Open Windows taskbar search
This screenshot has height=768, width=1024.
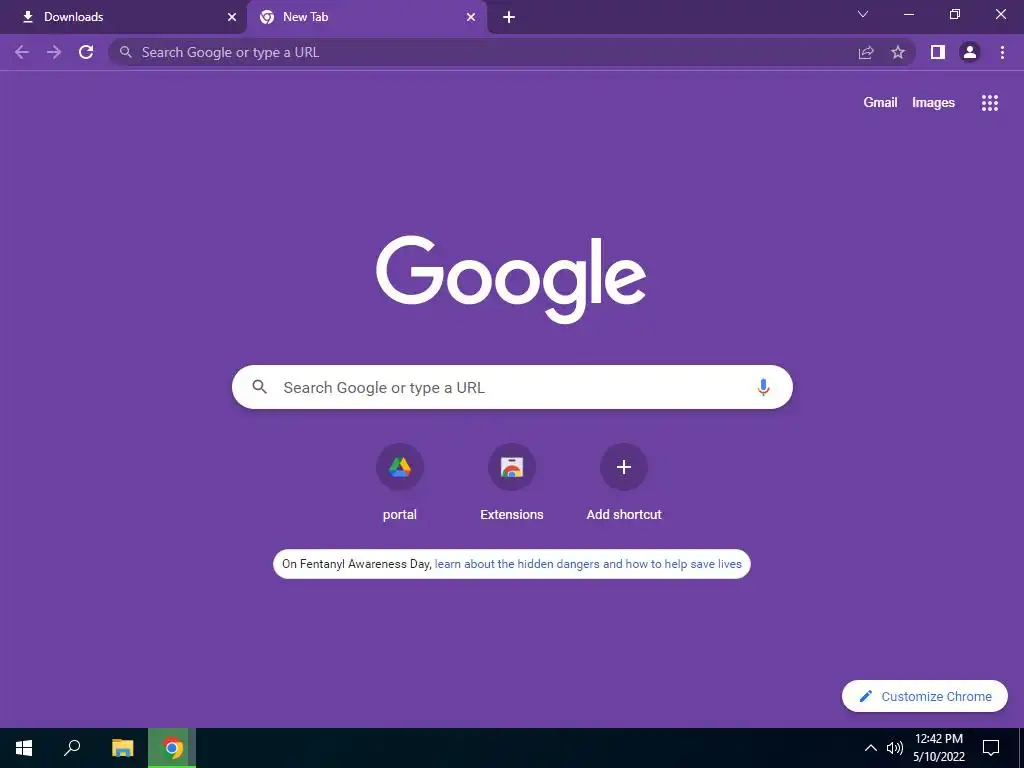[x=72, y=748]
